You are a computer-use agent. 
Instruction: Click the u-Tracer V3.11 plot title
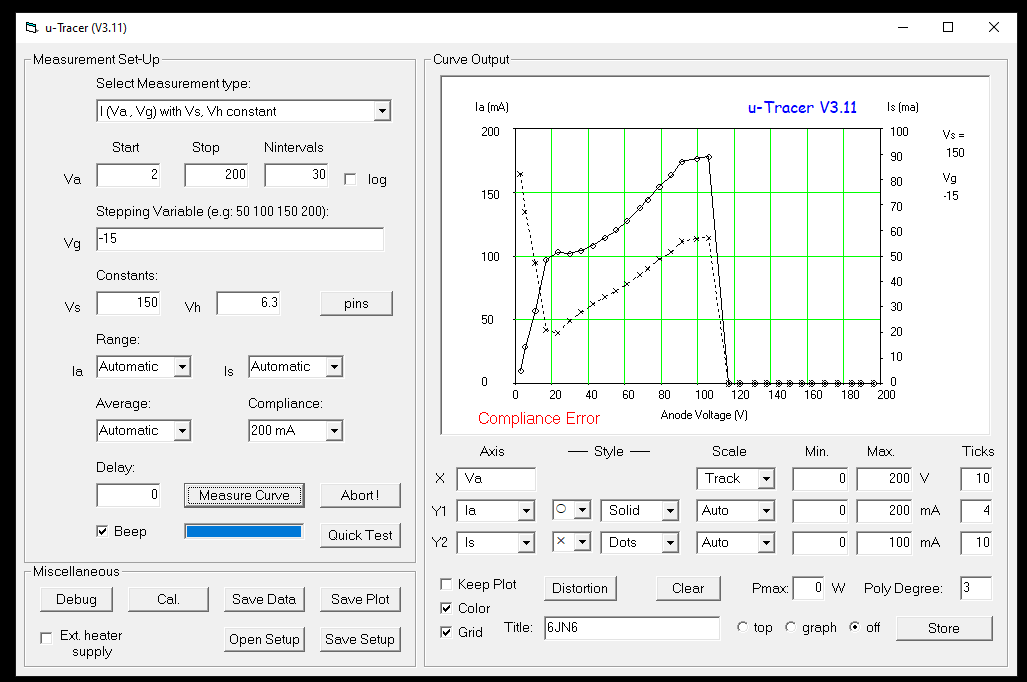click(802, 107)
